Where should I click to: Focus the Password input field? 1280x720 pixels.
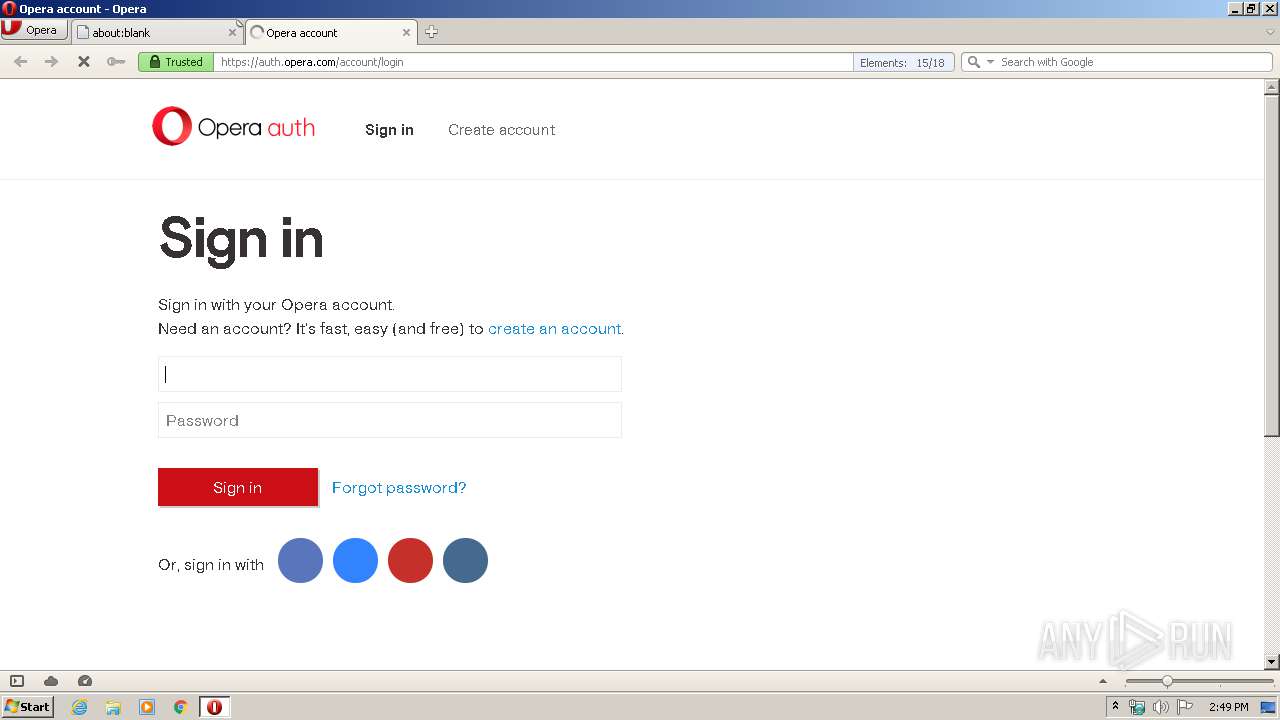[x=390, y=420]
